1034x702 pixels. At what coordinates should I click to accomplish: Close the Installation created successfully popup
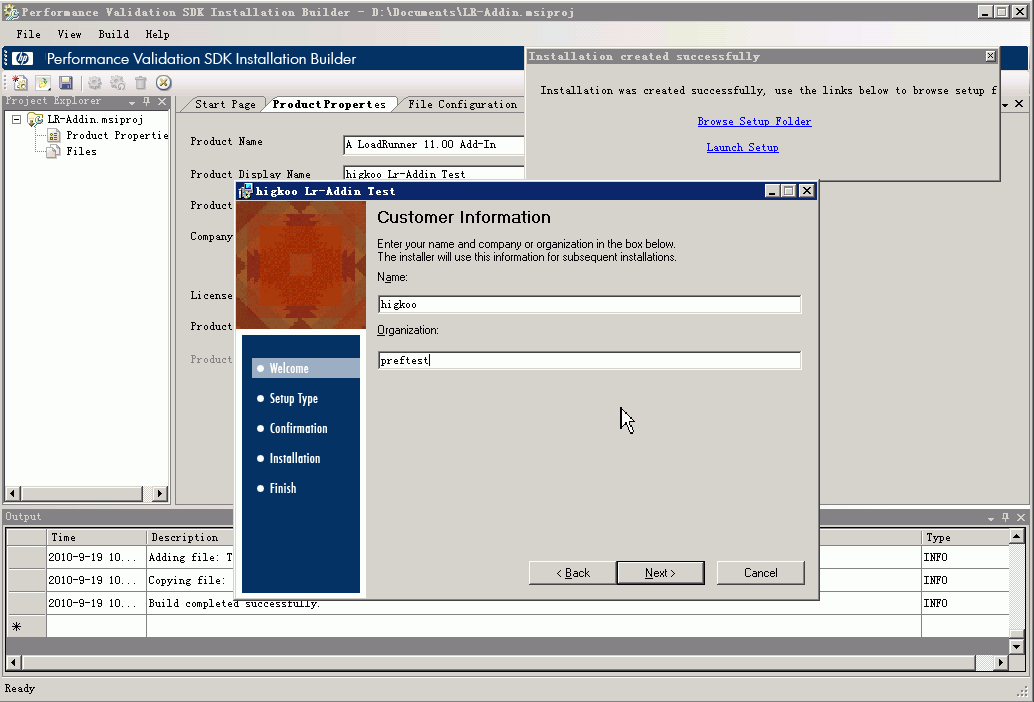(990, 56)
